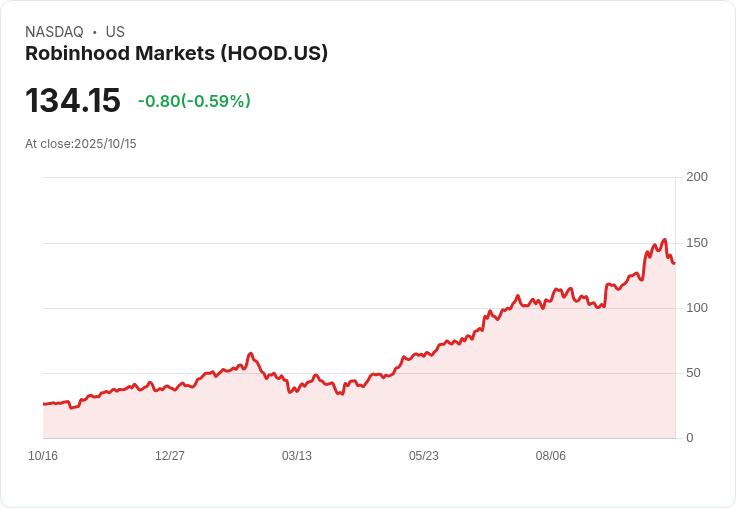Click the 150 y-axis label

[696, 243]
